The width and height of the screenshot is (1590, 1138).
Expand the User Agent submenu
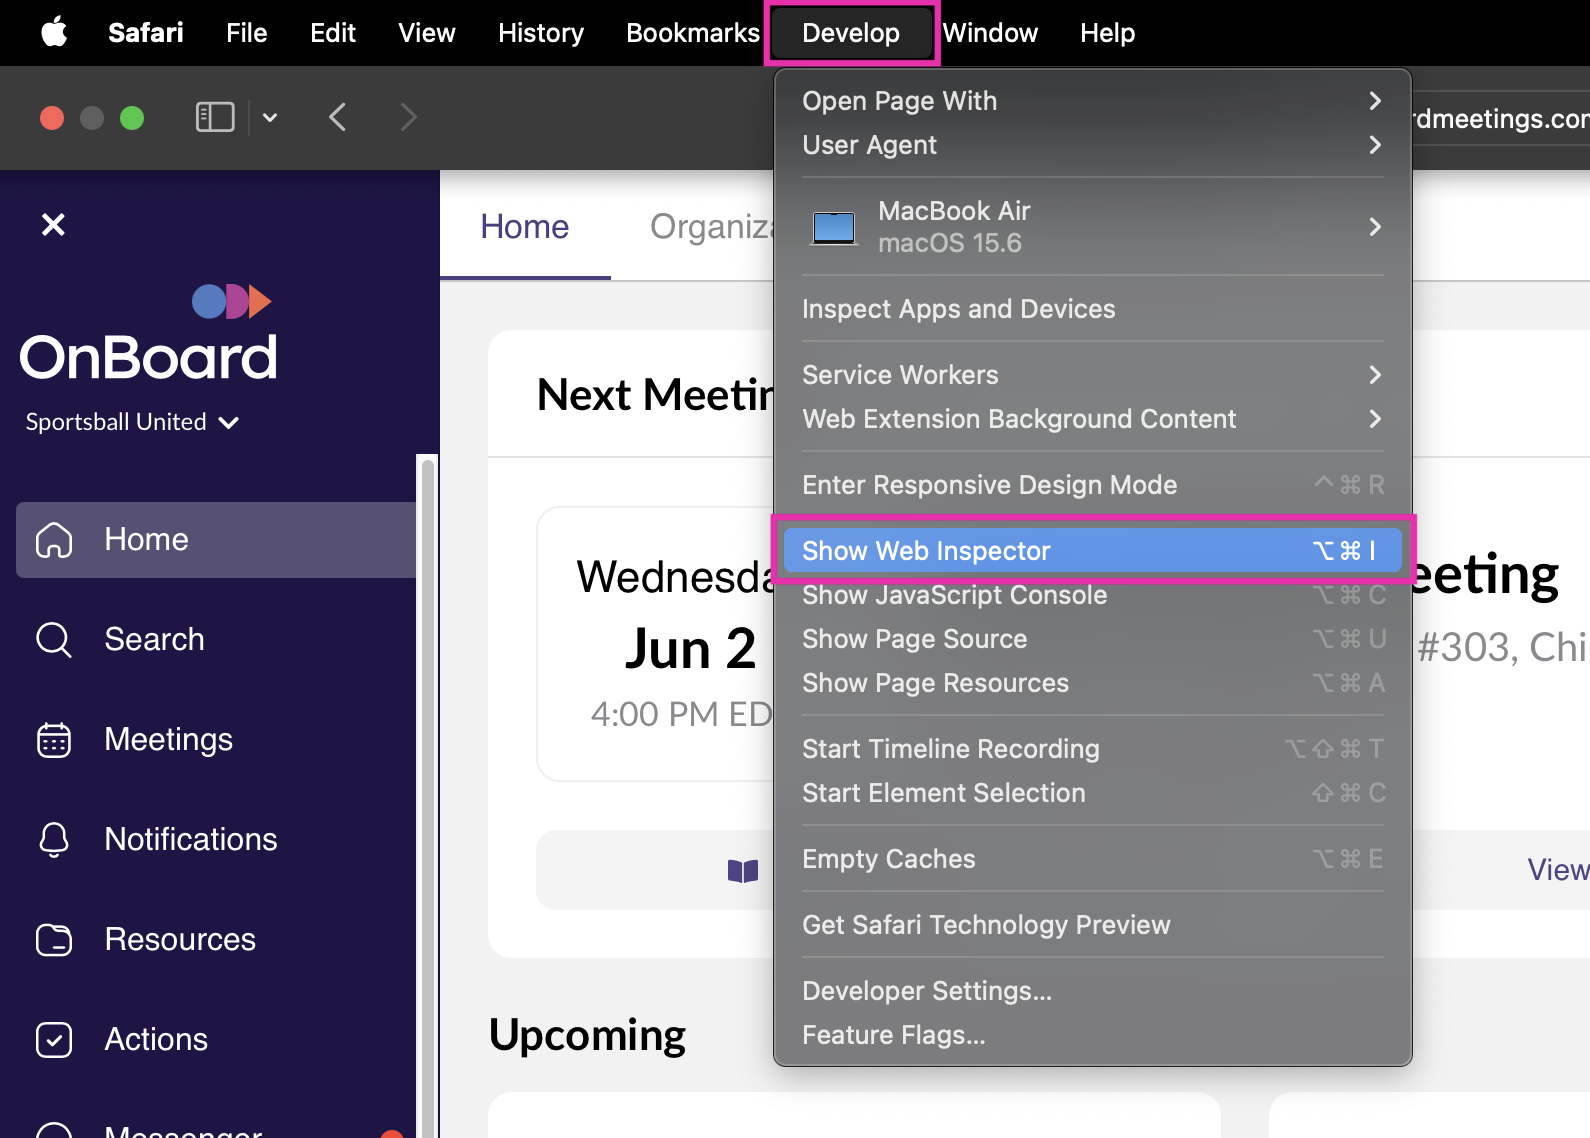[1093, 145]
